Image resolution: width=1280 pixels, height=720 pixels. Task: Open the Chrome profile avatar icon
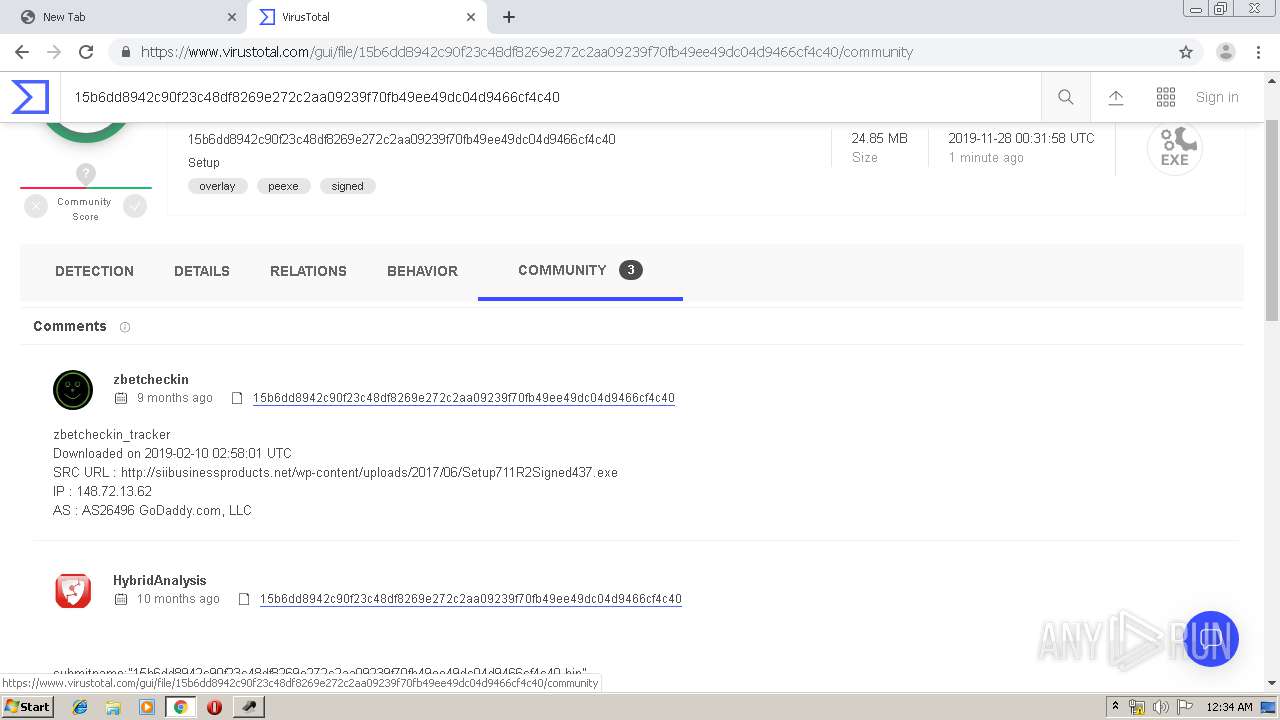[1226, 52]
